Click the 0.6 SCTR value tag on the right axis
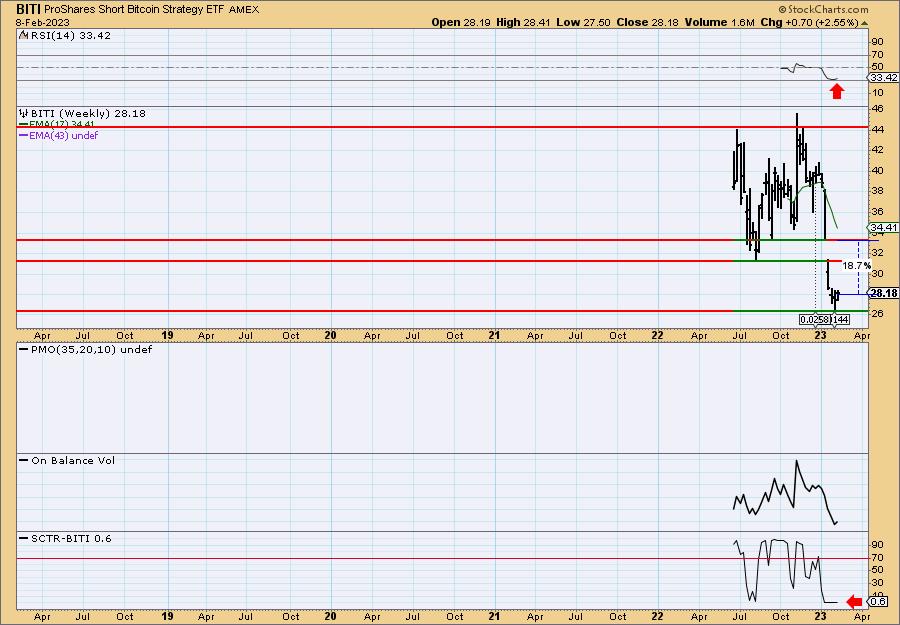Viewport: 900px width, 625px height. 879,601
